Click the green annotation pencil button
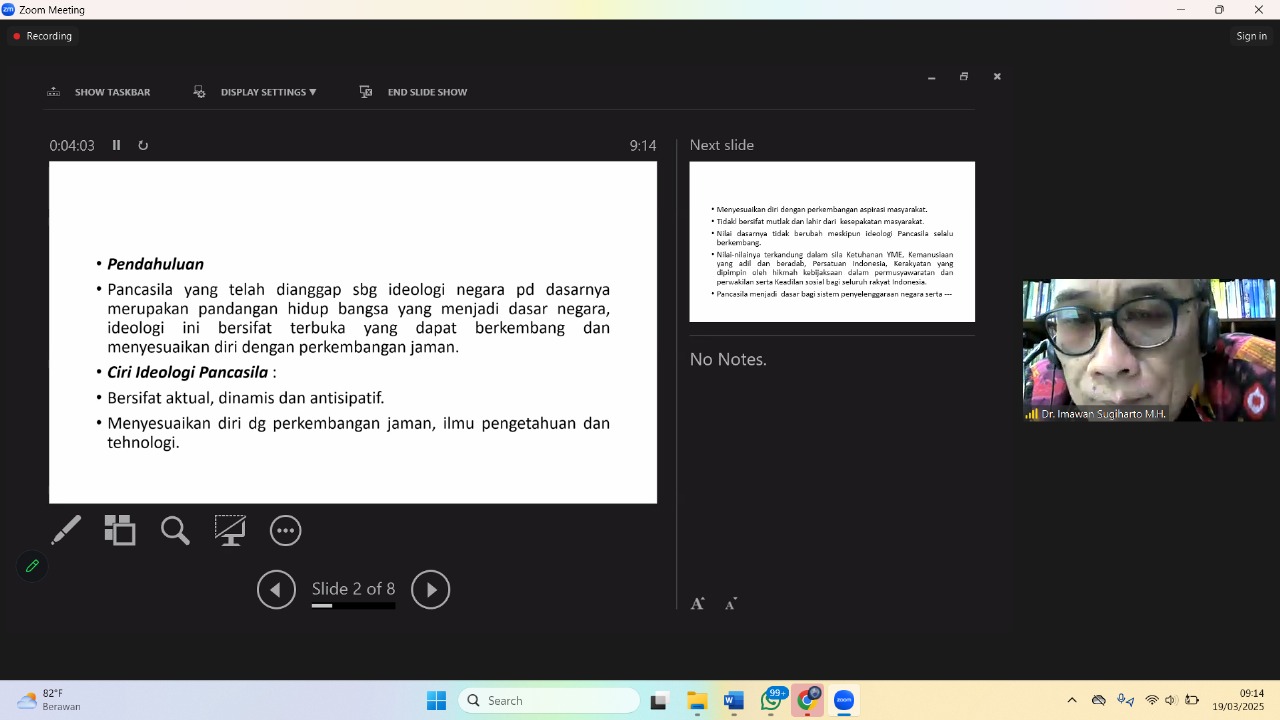 (x=32, y=566)
